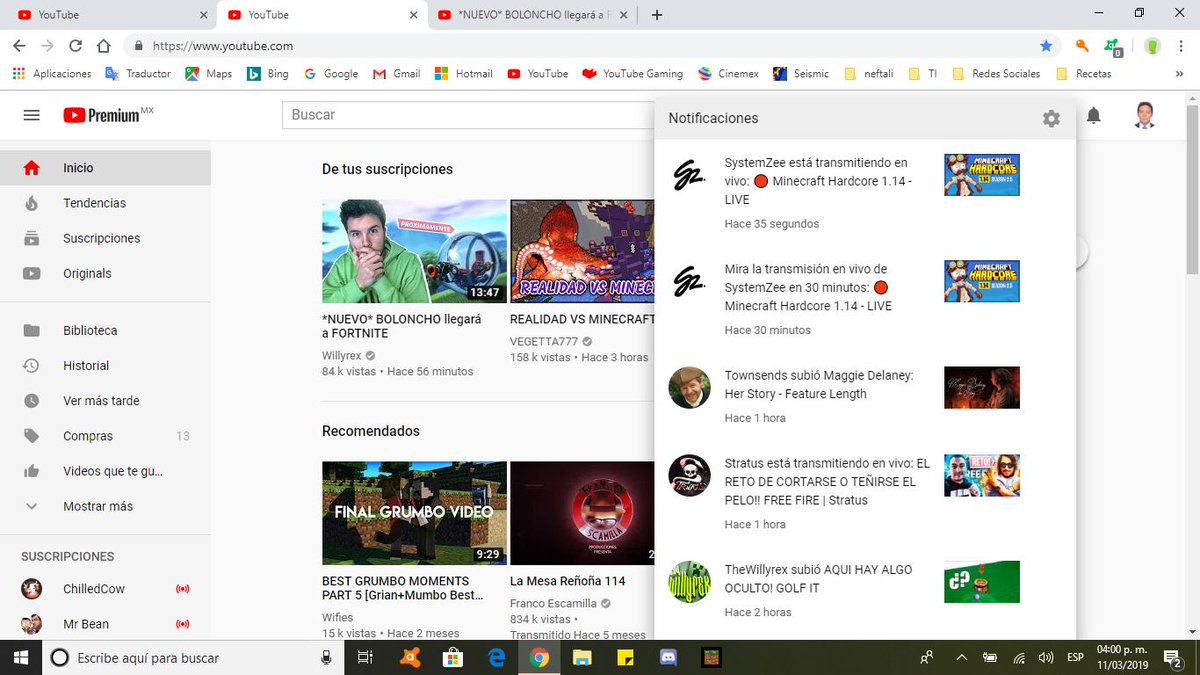Viewport: 1200px width, 675px height.
Task: Open Windows Start menu
Action: [x=20, y=657]
